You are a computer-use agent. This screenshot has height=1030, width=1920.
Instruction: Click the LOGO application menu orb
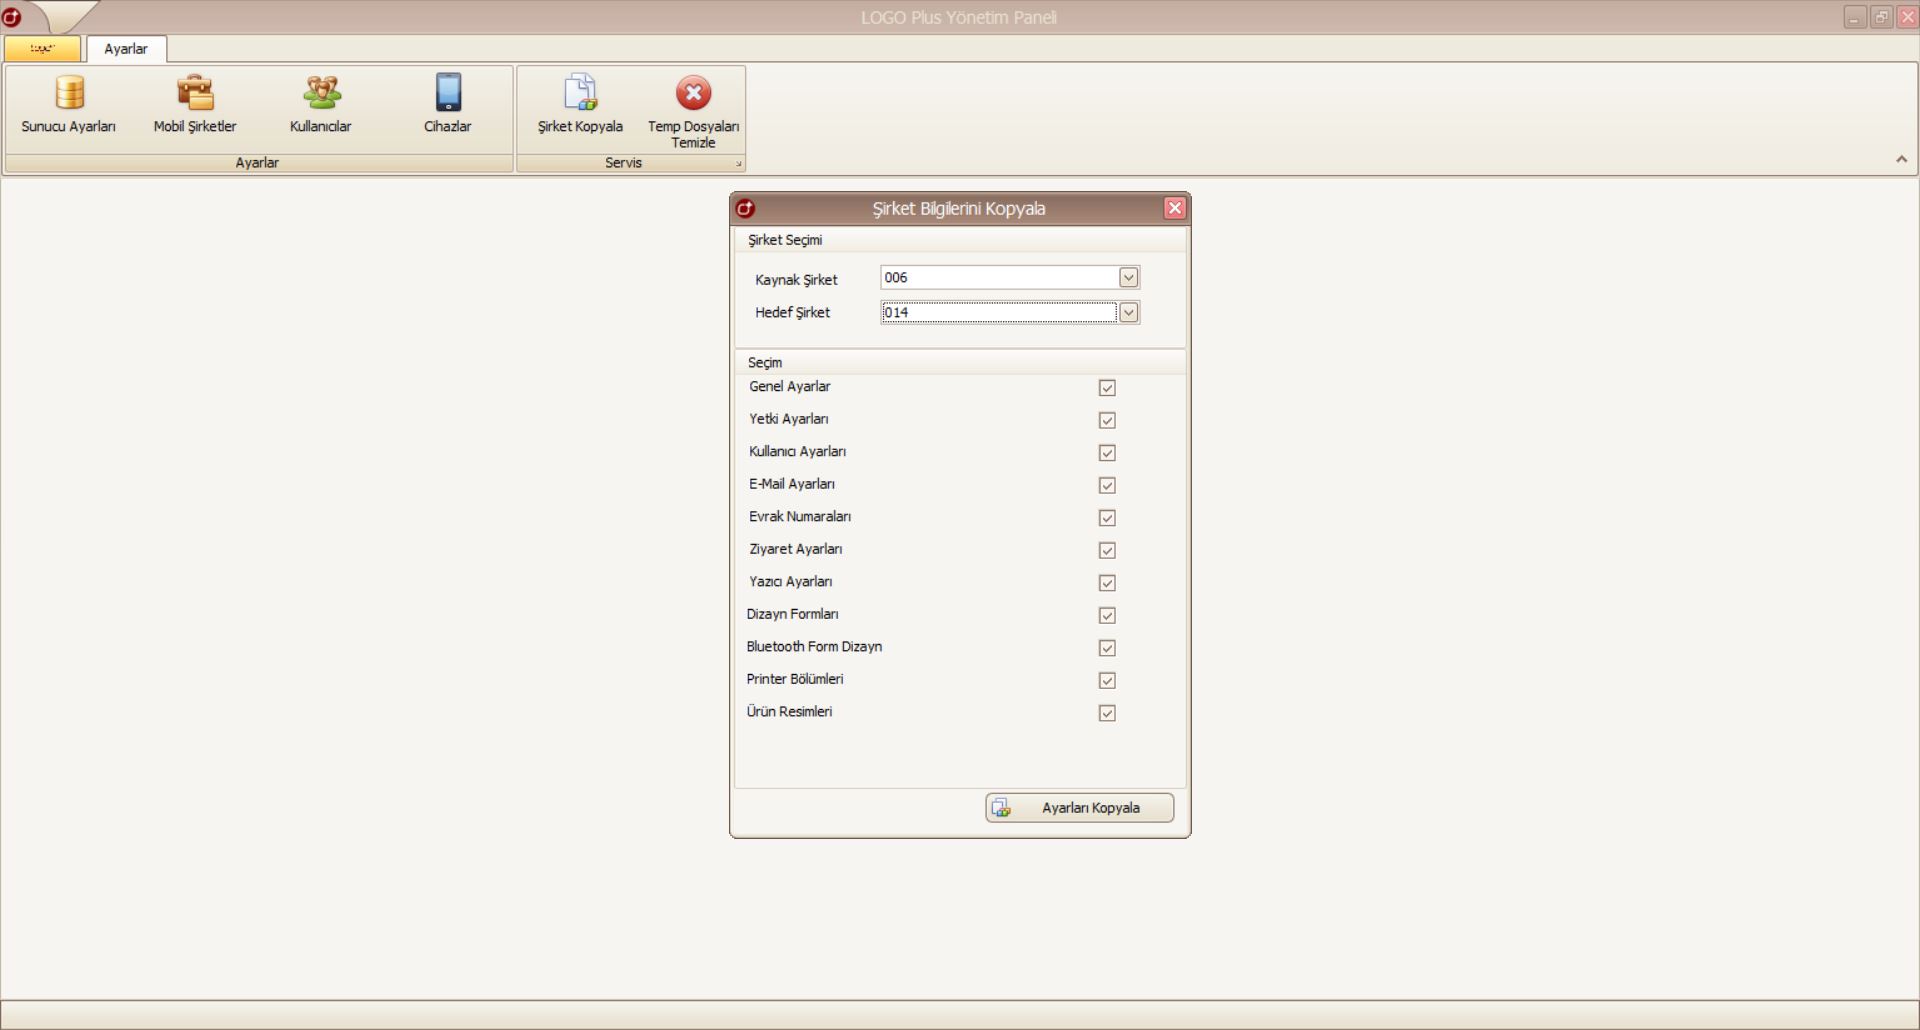[x=12, y=17]
